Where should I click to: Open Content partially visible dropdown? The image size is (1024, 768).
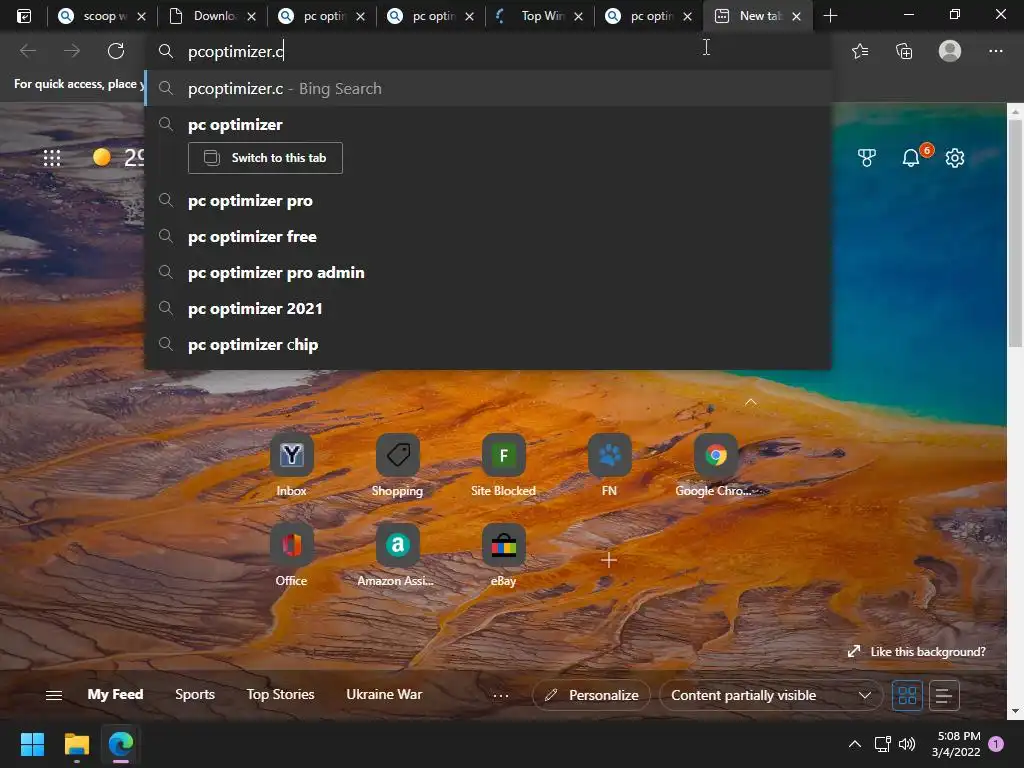771,696
